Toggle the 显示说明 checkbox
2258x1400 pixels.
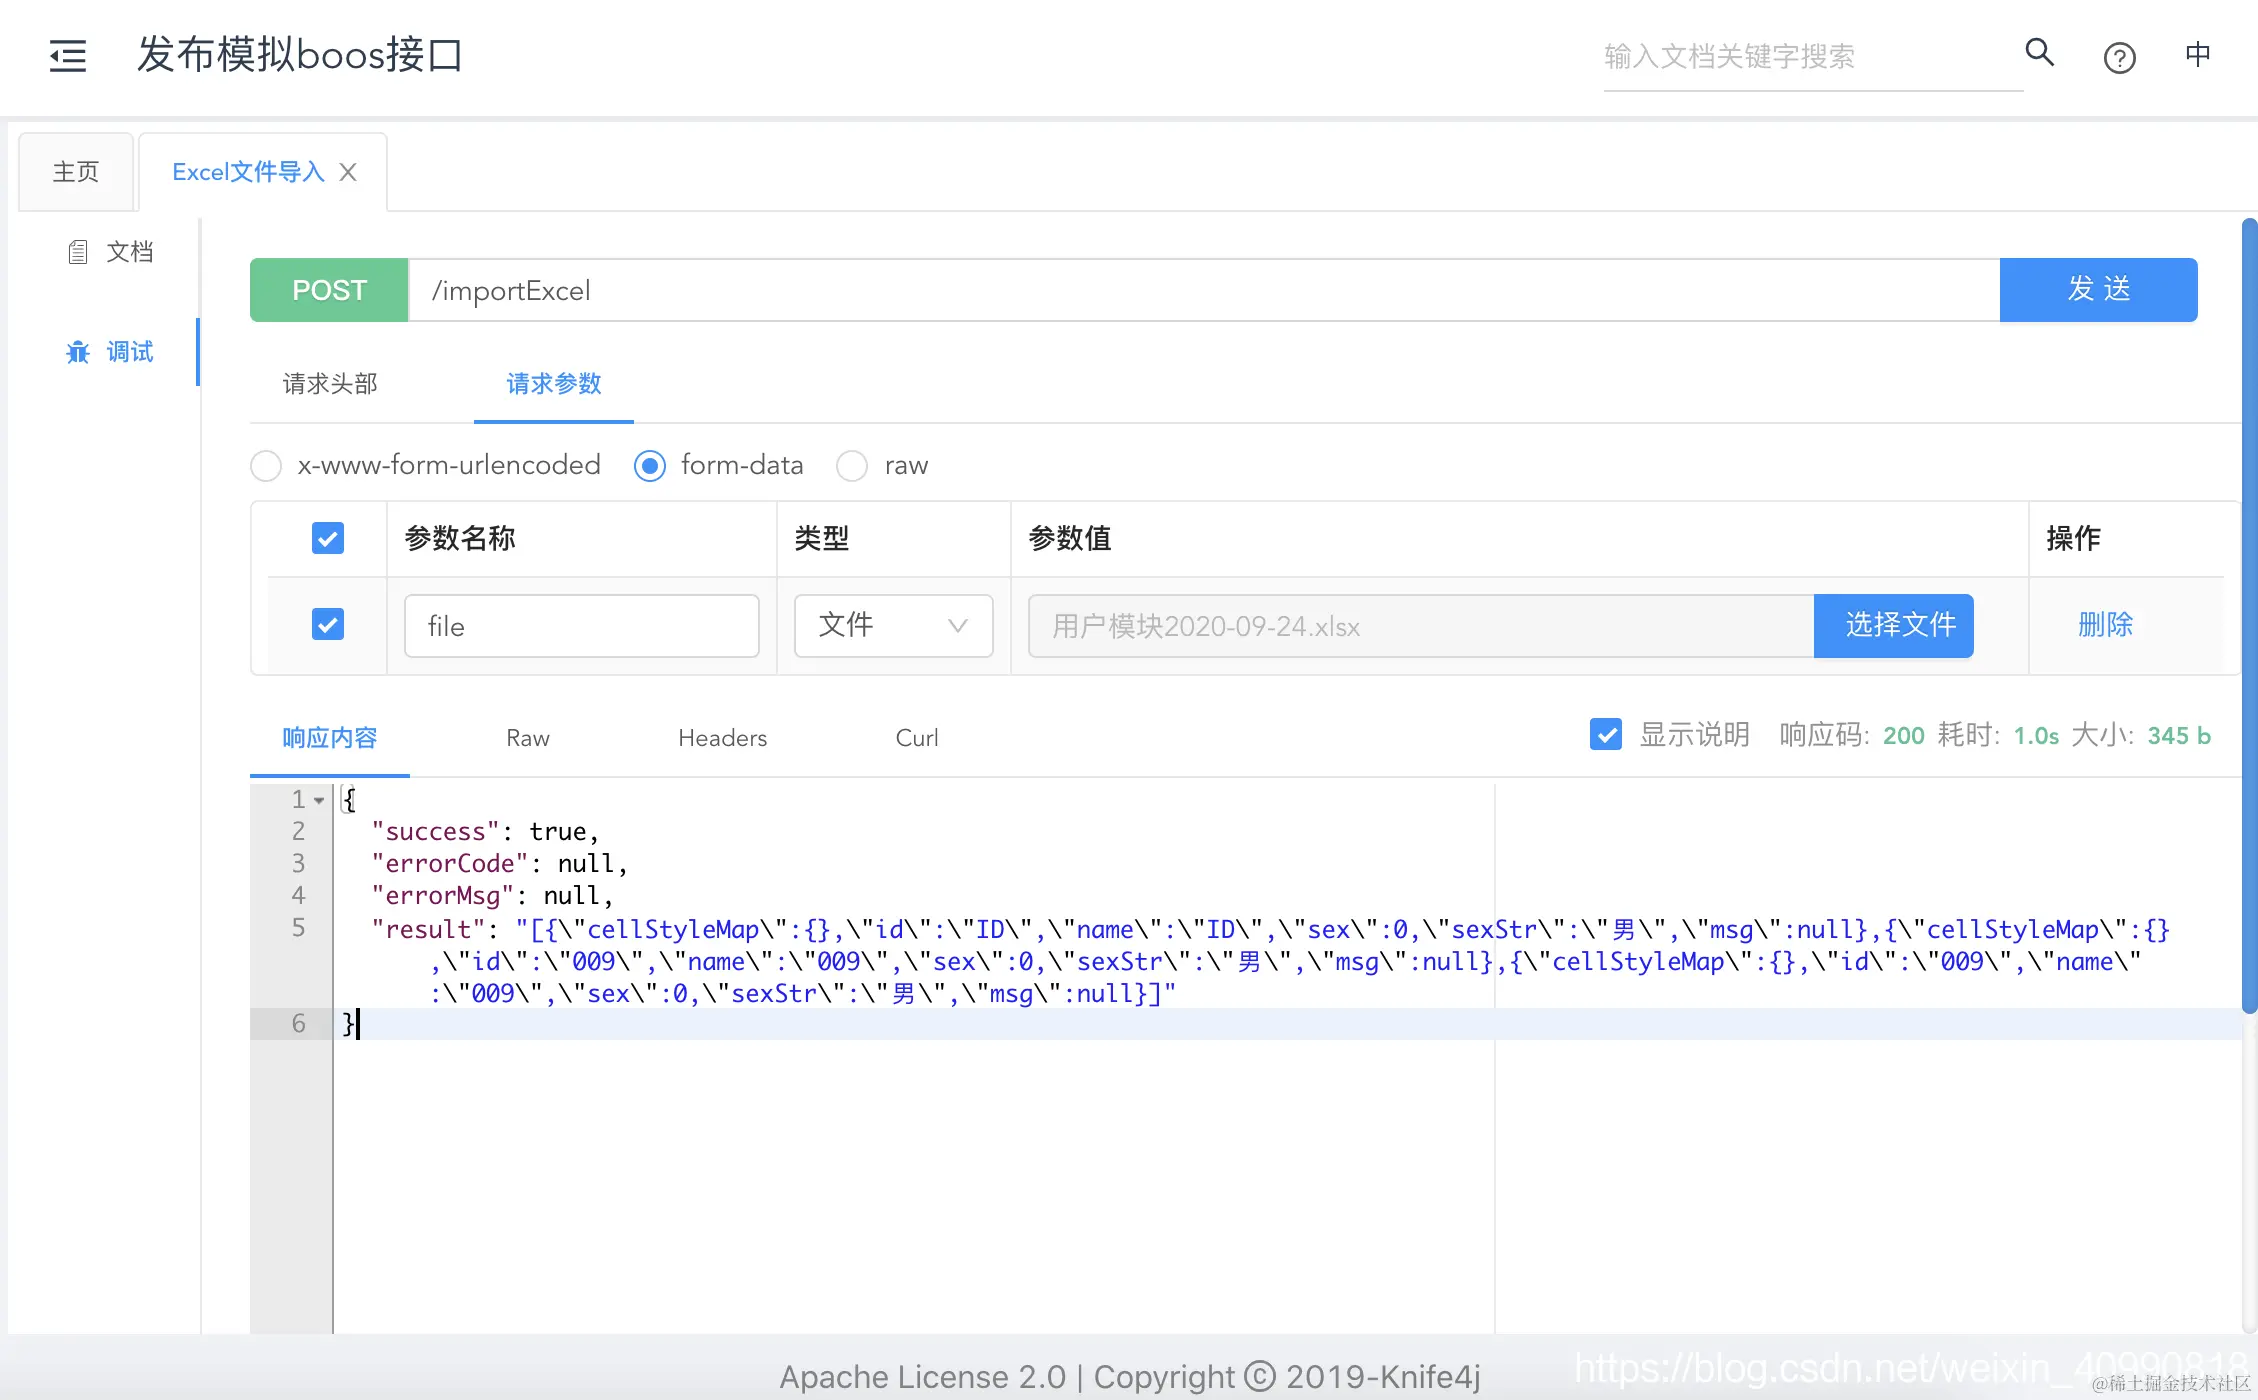coord(1606,735)
